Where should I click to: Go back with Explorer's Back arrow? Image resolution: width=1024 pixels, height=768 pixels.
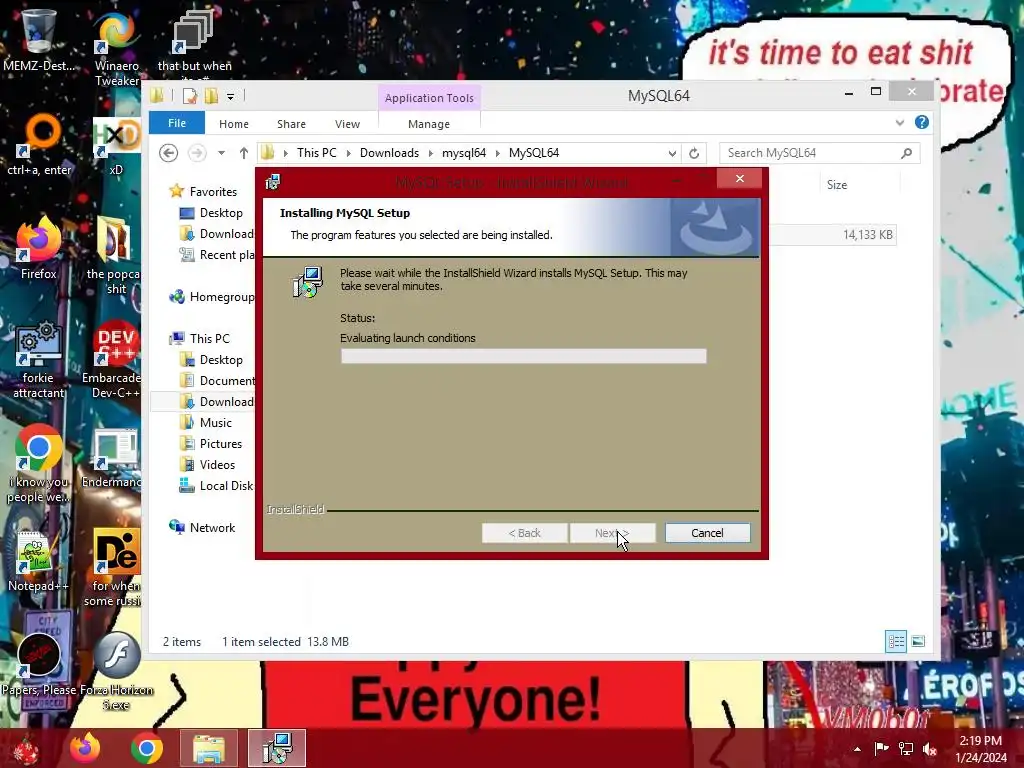click(x=168, y=153)
